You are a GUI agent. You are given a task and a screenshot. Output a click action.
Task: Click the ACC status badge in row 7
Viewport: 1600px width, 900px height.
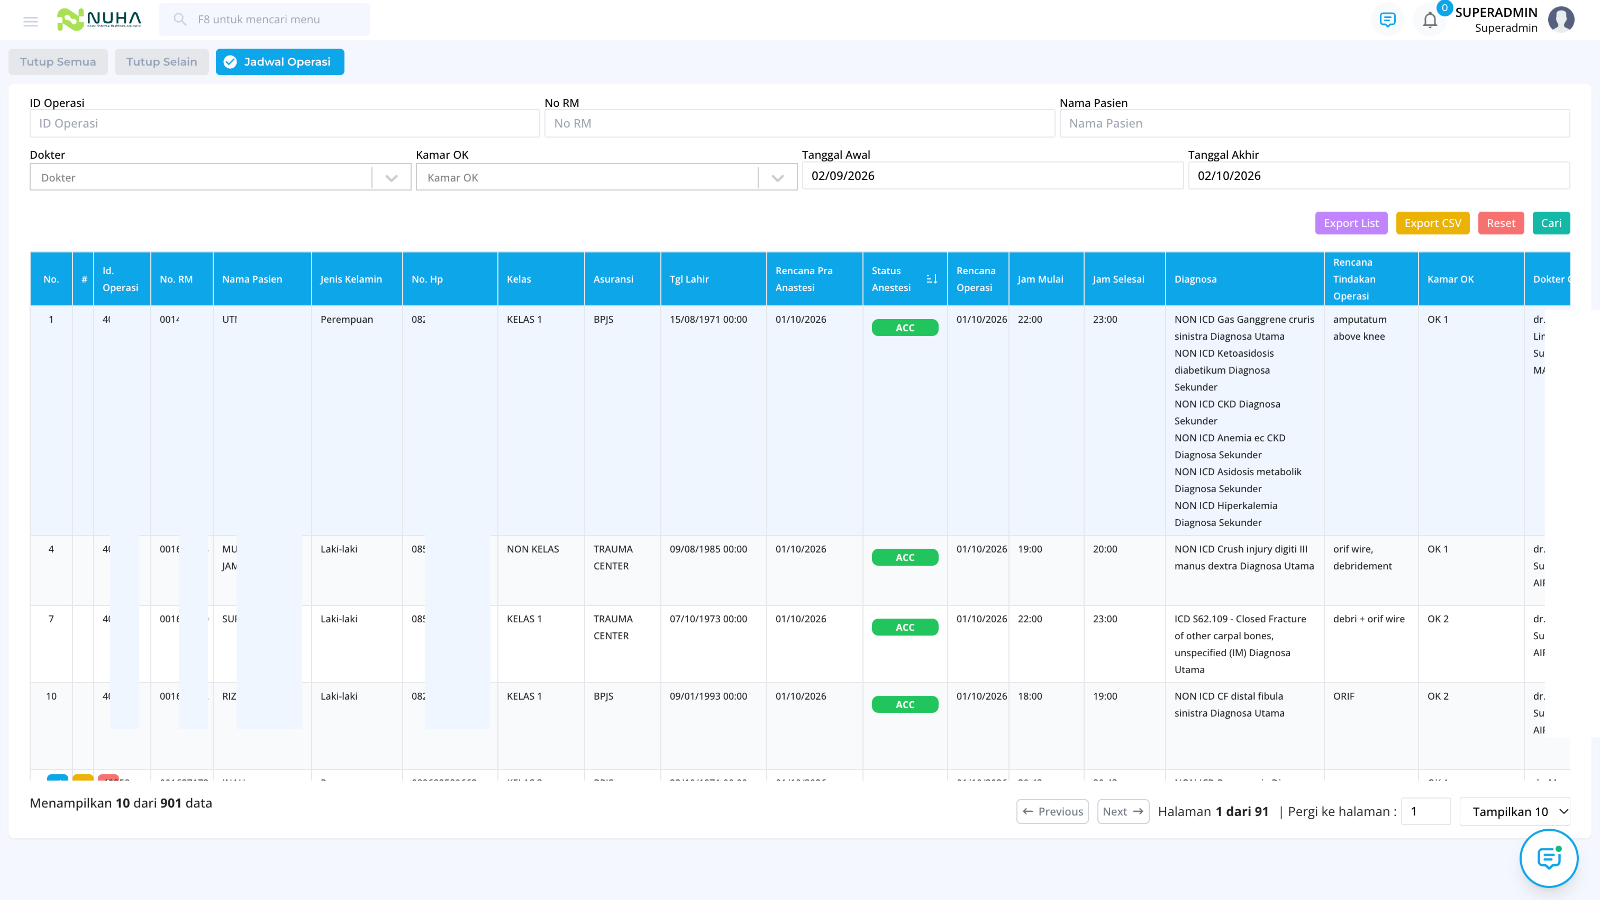pos(905,628)
